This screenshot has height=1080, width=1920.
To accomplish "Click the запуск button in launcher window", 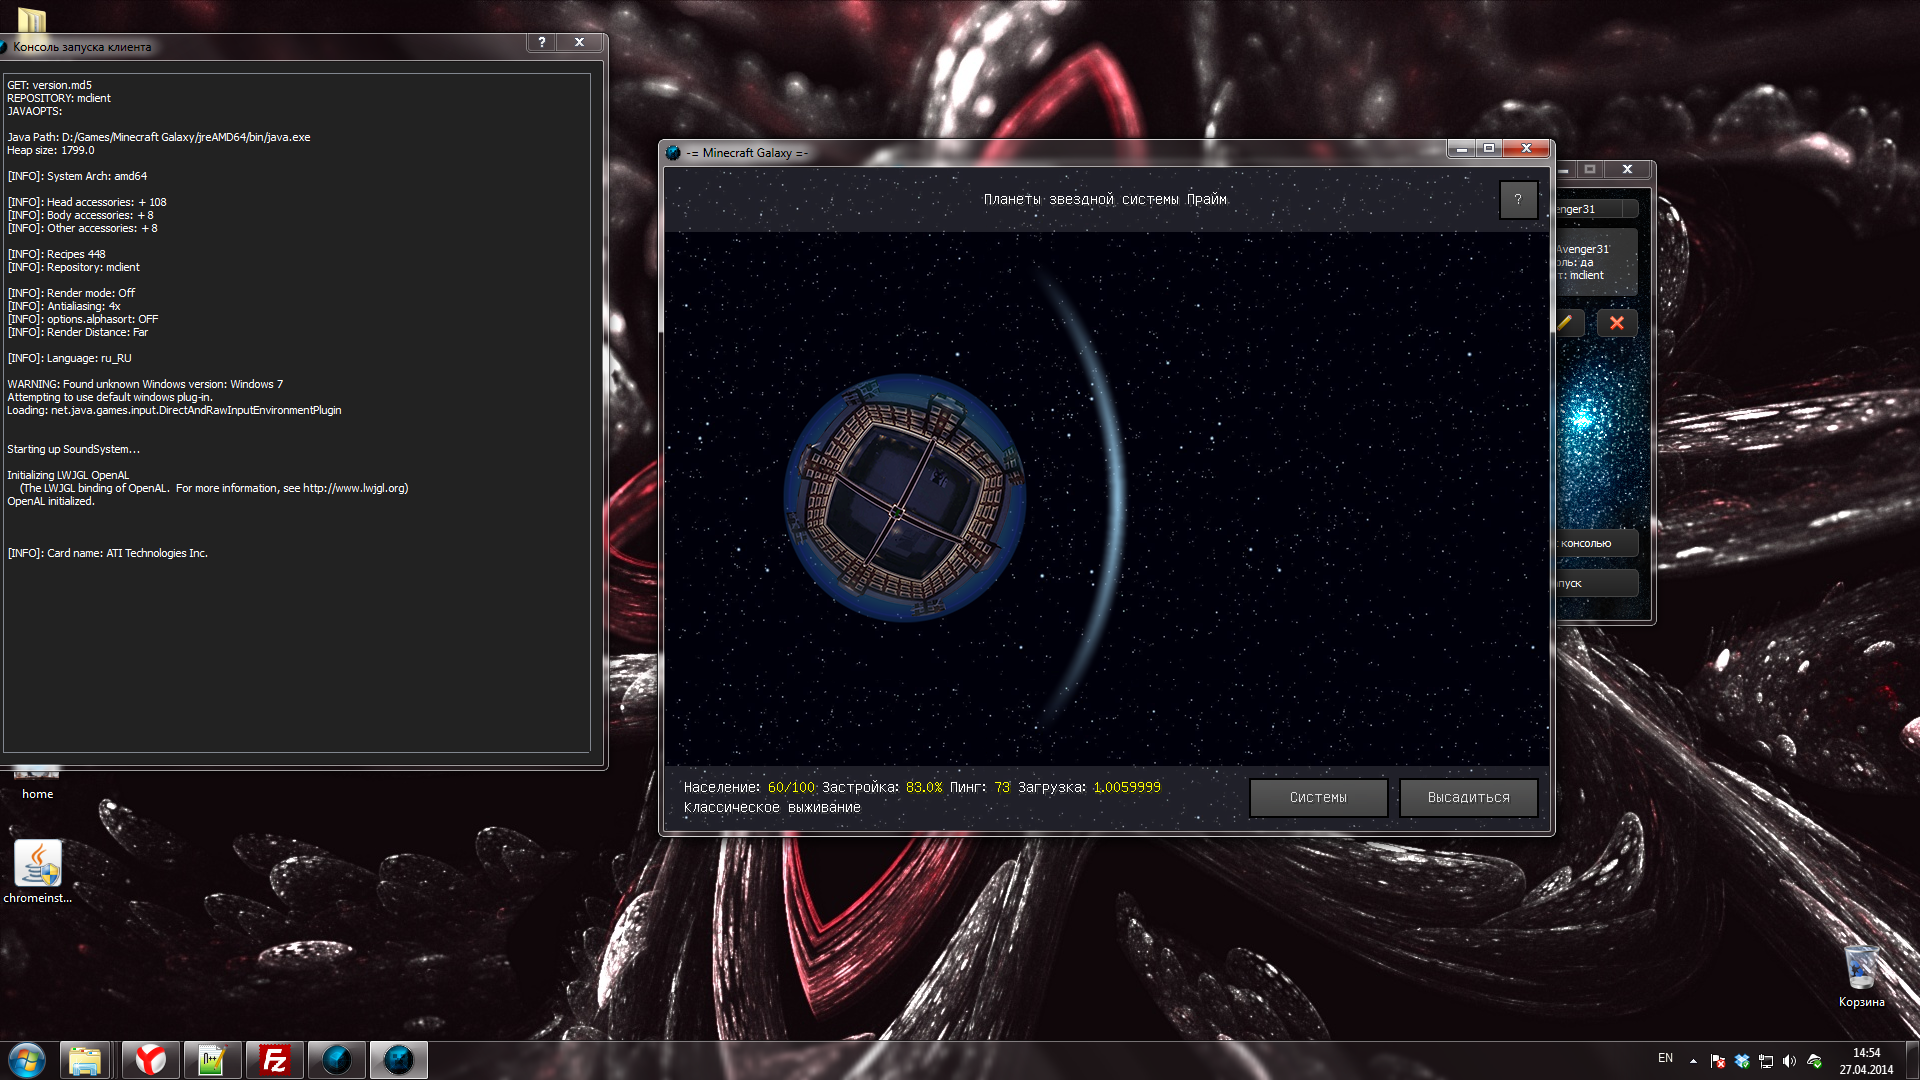I will (x=1596, y=583).
